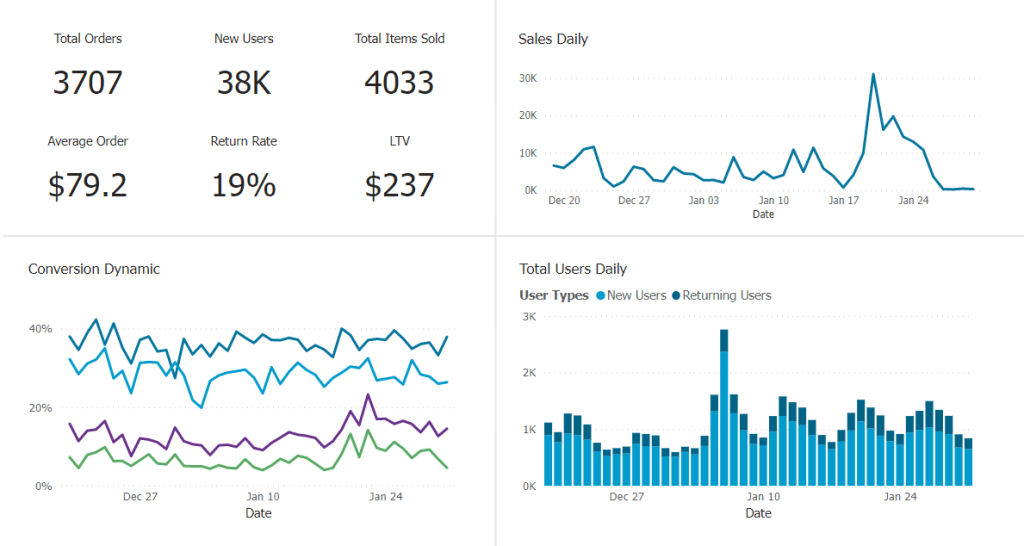Click the New Users legend color dot
Viewport: 1024px width, 546px height.
(600, 296)
